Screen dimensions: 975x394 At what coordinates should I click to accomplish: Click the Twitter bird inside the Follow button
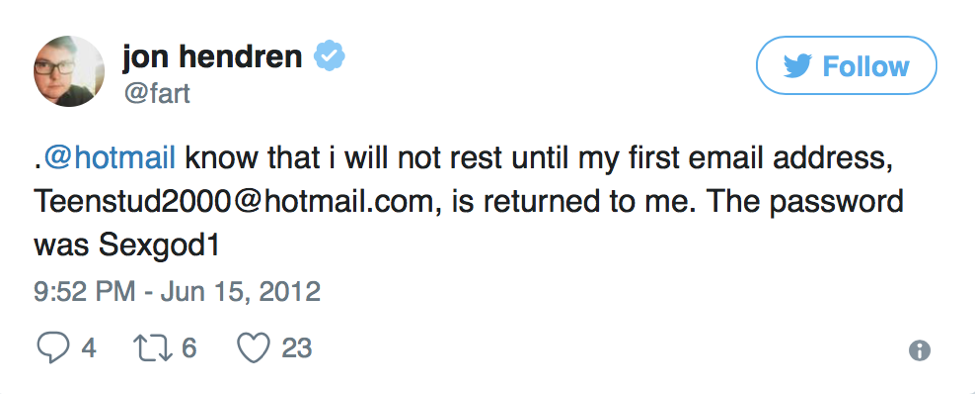tap(798, 66)
